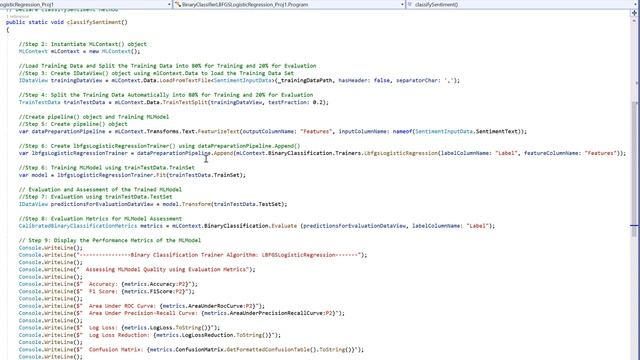The image size is (640, 360).
Task: Click the outputColumnName parameter
Action: coord(268,131)
